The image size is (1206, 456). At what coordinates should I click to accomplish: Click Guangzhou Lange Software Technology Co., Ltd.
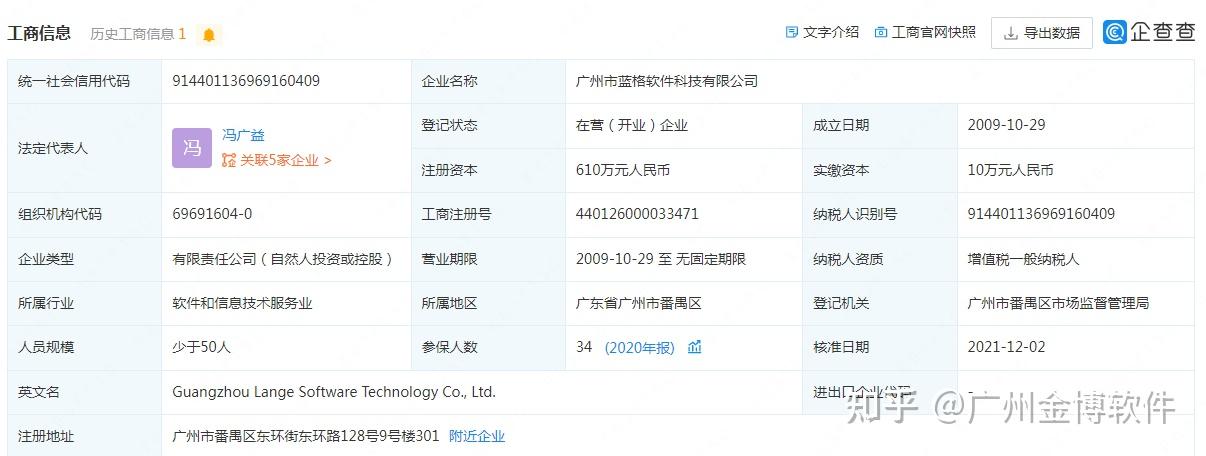pos(334,392)
